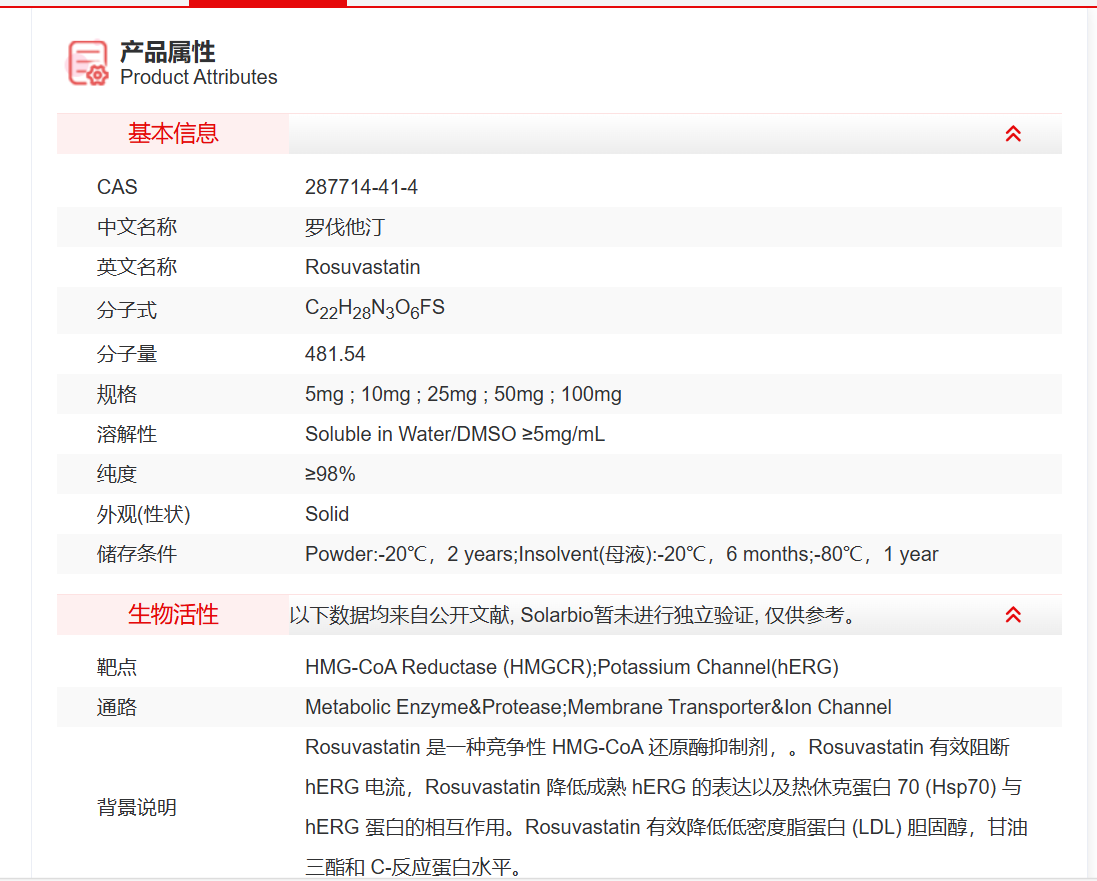Select the purity value ≥98%
This screenshot has width=1097, height=881.
330,474
